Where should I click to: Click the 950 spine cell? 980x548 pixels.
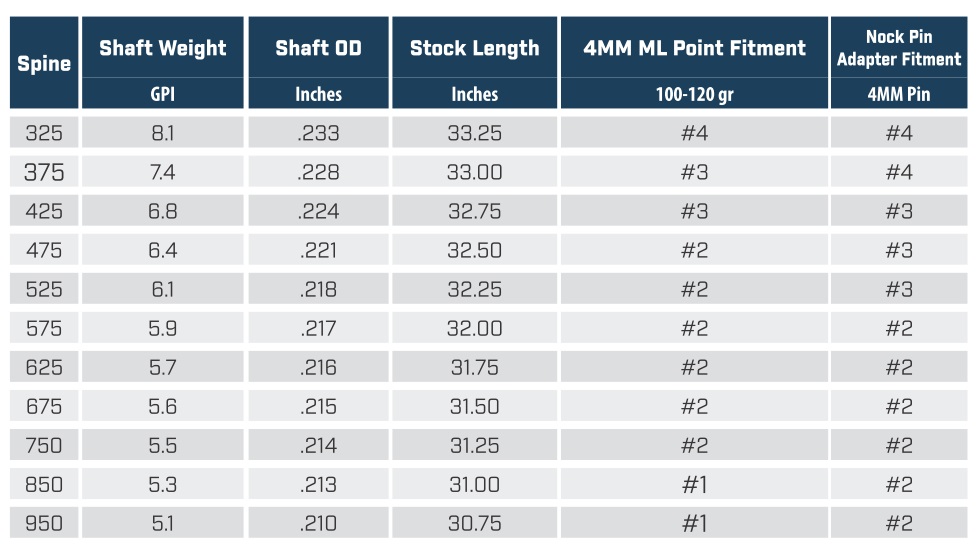44,523
